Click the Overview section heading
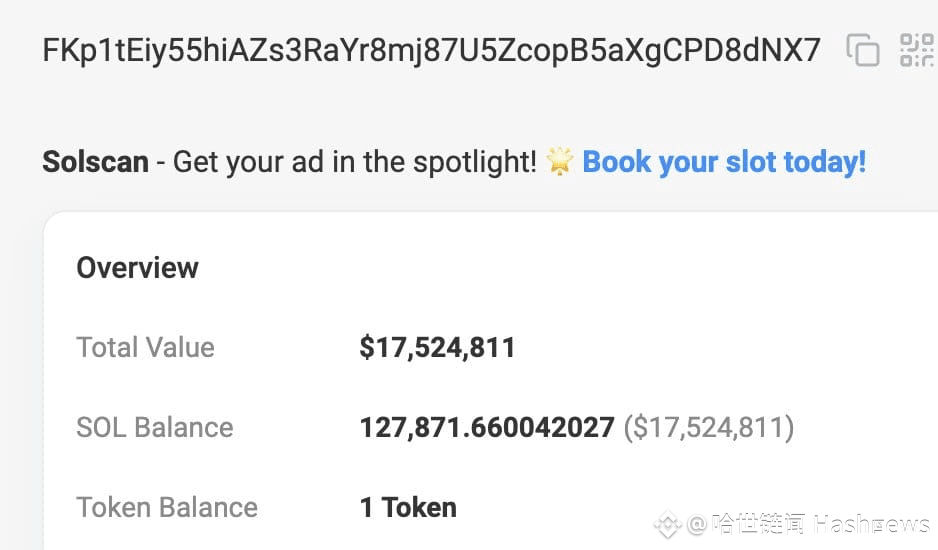 pyautogui.click(x=137, y=268)
